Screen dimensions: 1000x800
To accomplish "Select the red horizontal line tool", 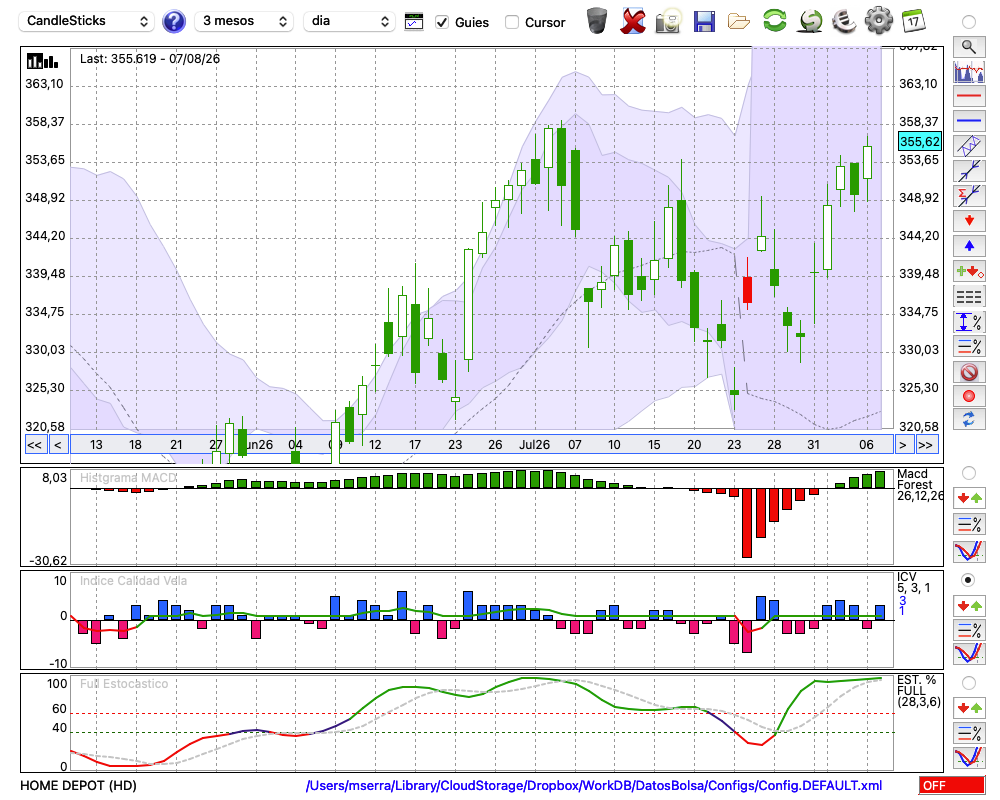I will (969, 96).
